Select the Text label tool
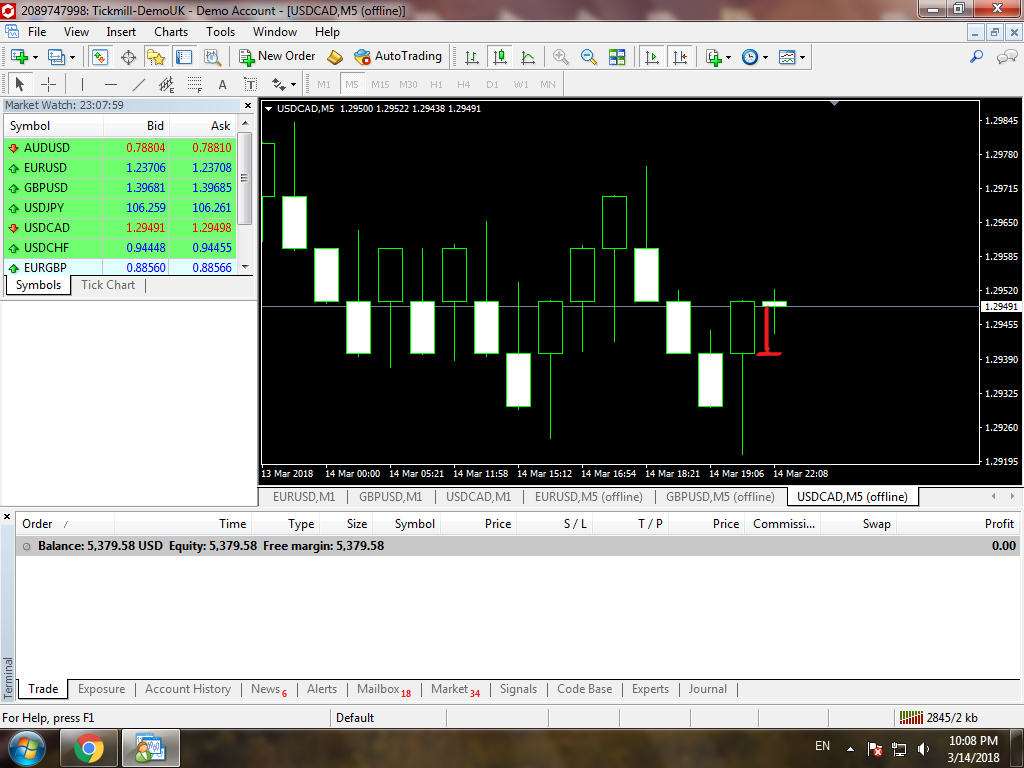 222,85
